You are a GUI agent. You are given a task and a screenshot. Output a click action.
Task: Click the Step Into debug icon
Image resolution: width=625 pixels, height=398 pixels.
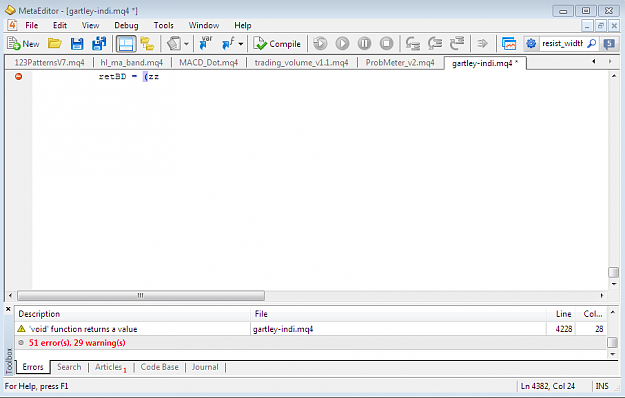coord(413,43)
